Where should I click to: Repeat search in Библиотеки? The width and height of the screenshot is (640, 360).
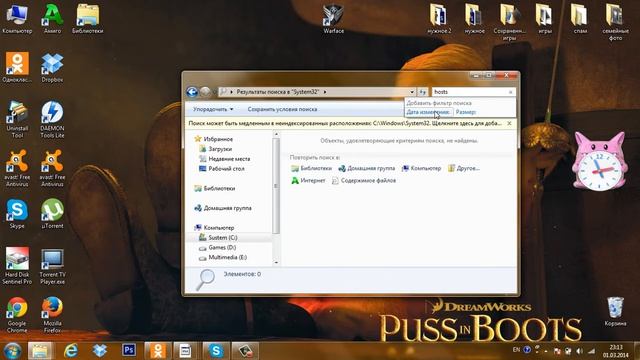tap(311, 168)
